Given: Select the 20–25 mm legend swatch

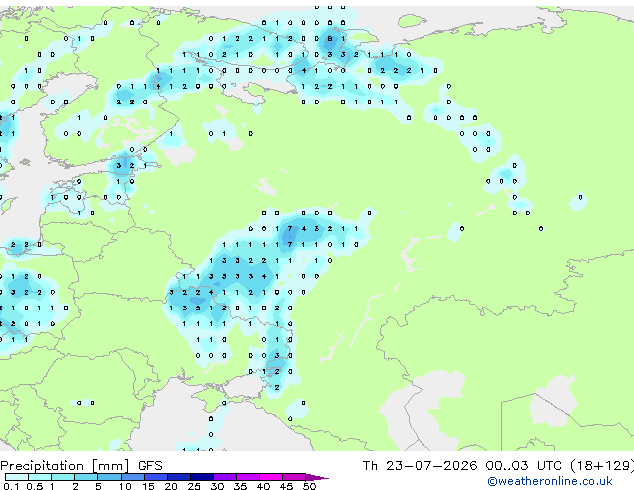Looking at the screenshot, I should (178, 477).
